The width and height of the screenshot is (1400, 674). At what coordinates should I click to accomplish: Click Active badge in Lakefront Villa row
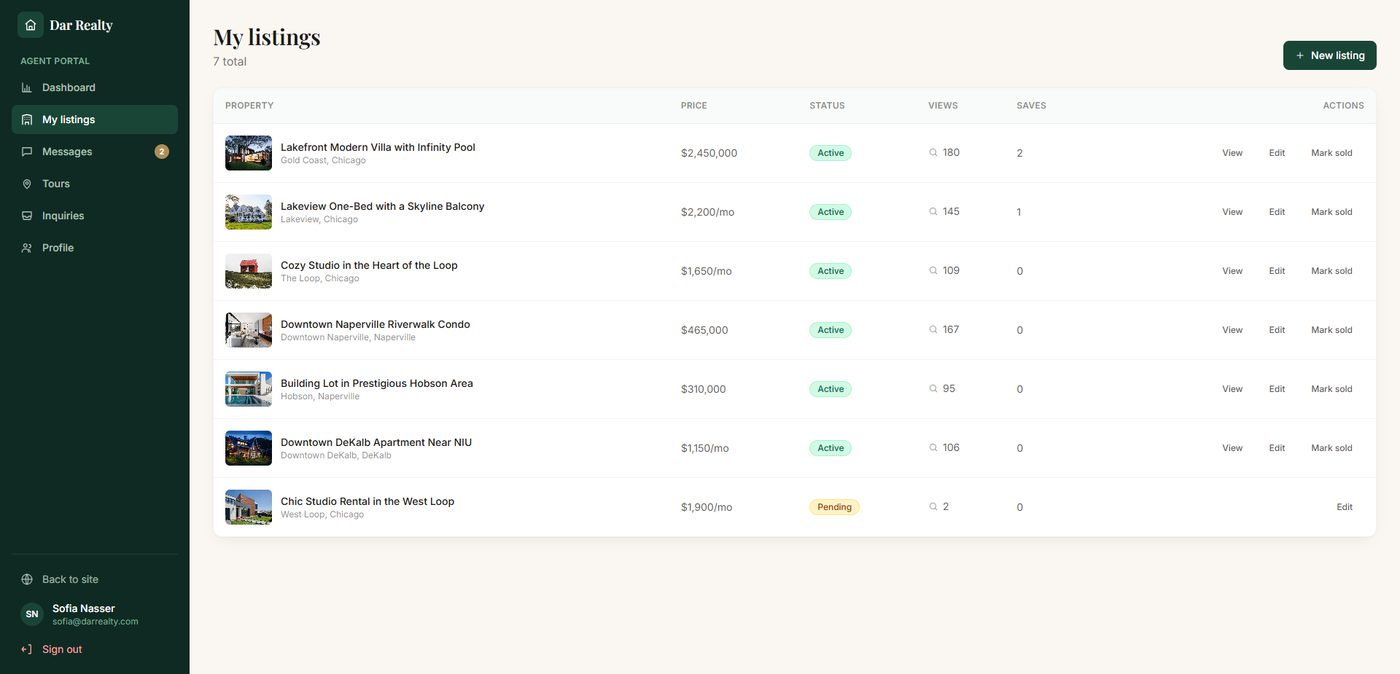(x=830, y=153)
